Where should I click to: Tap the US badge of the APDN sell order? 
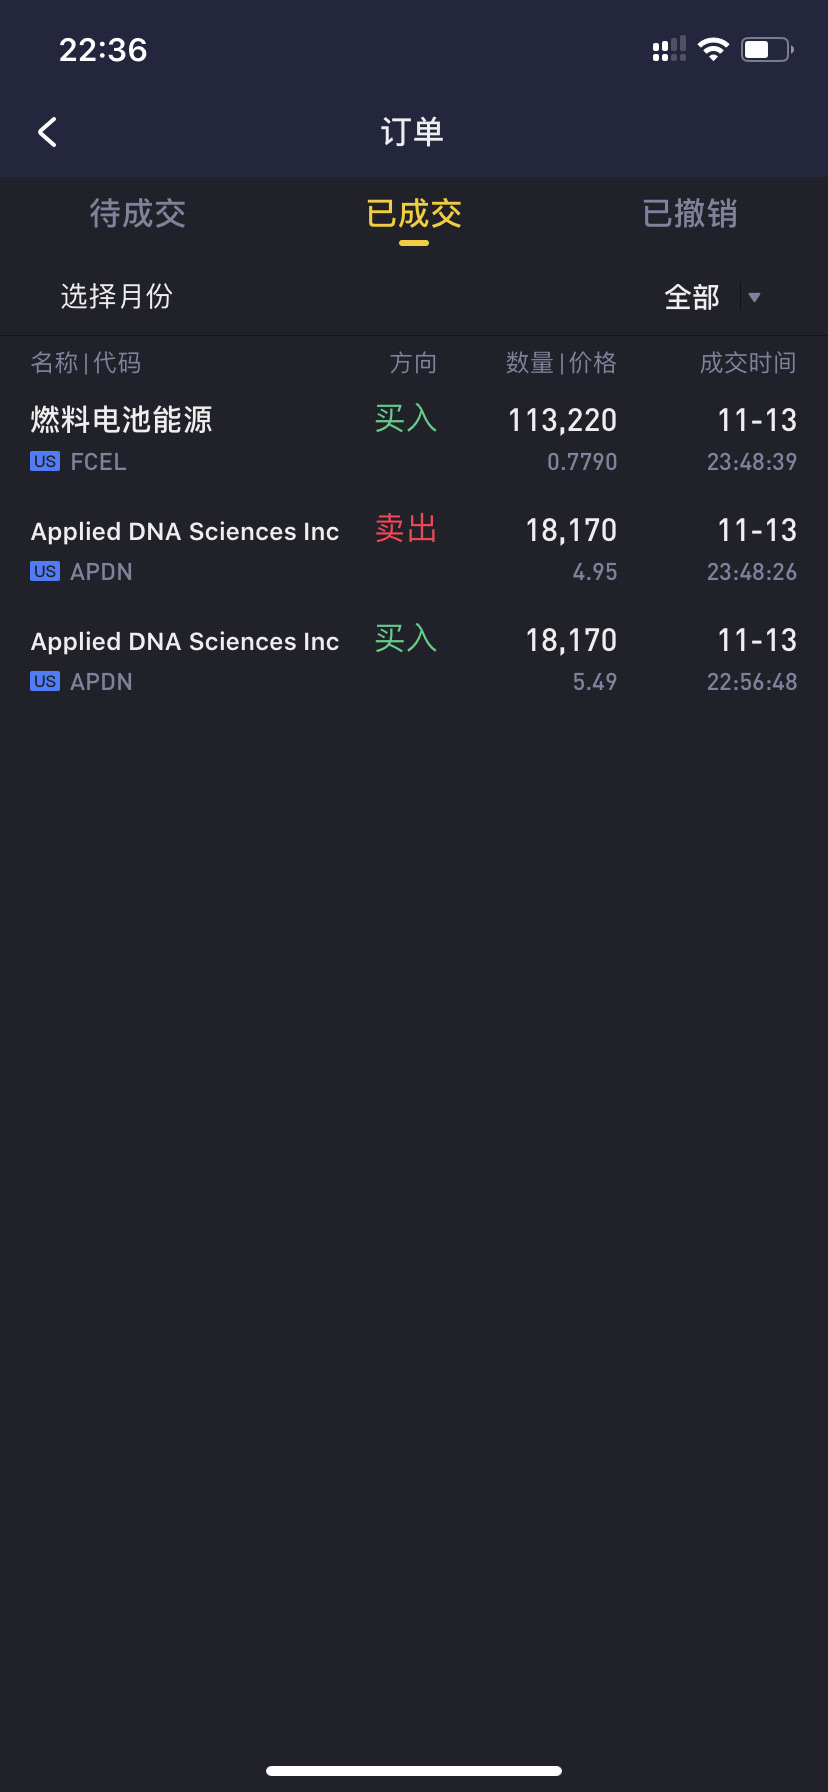tap(45, 572)
